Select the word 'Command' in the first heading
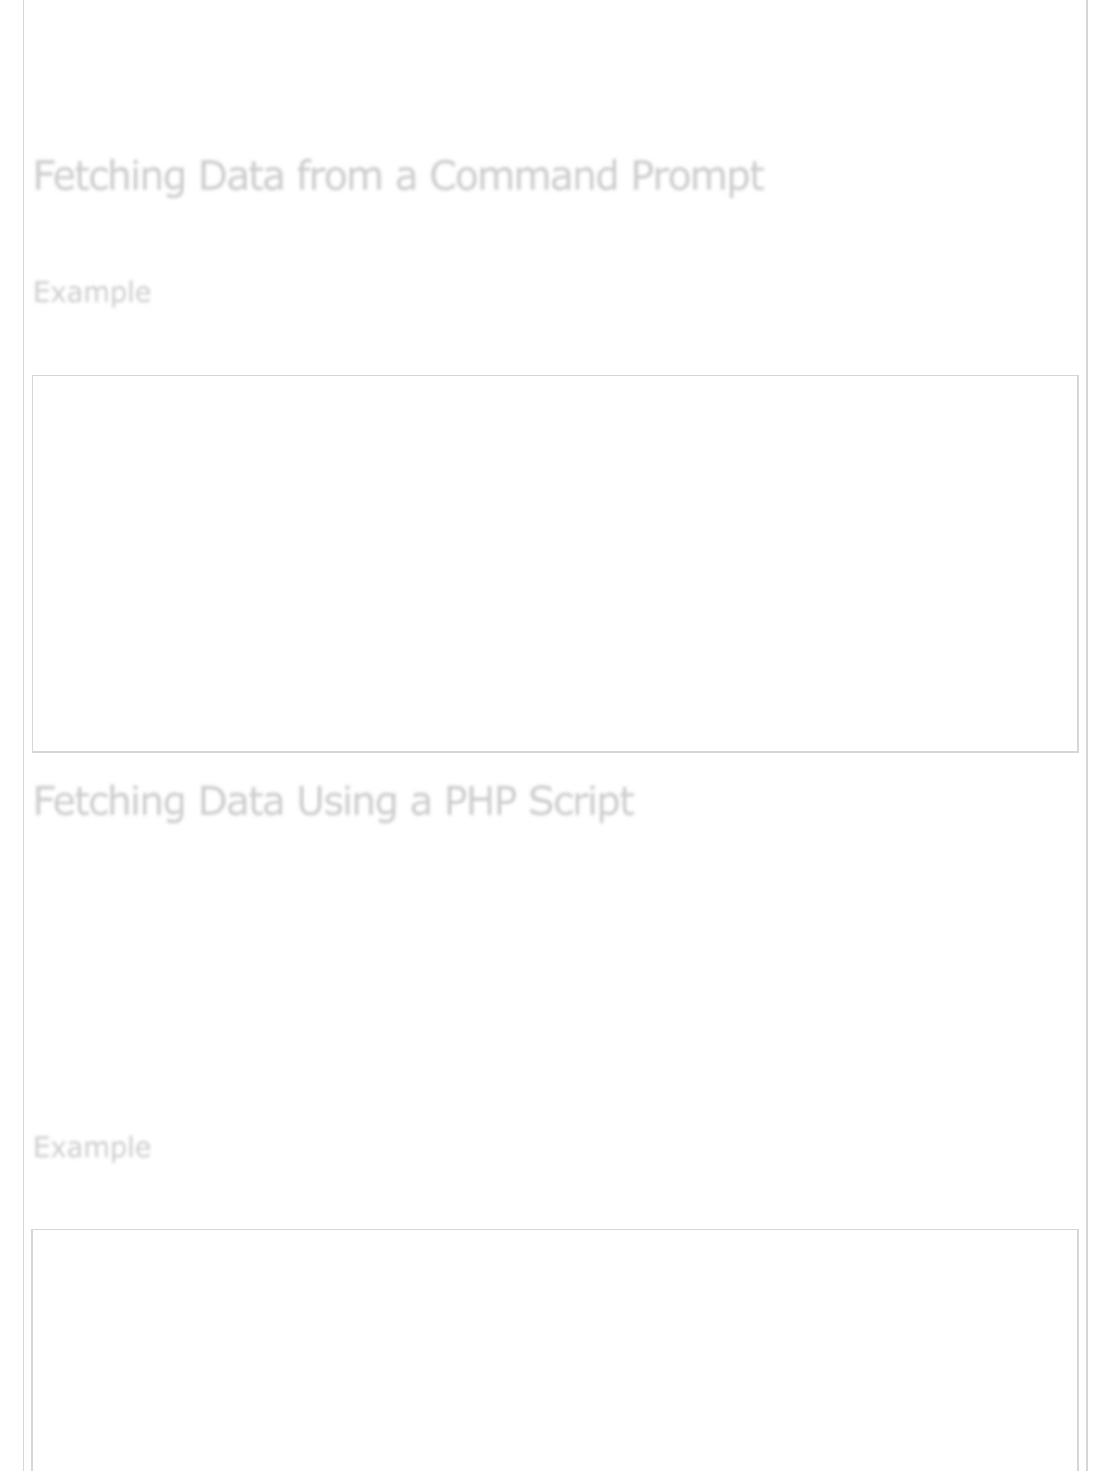The height and width of the screenshot is (1471, 1110). (523, 176)
